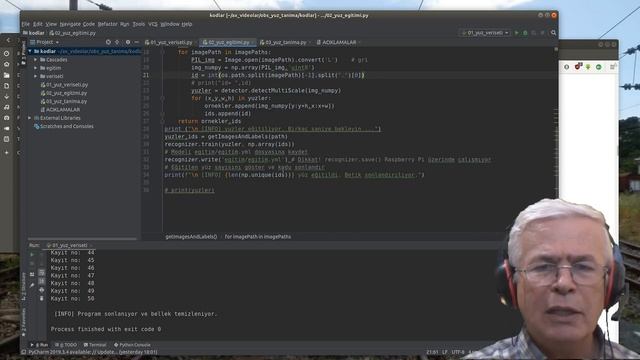
Task: Switch to 01_yuz_verisell.py editor tab
Action: click(x=169, y=42)
